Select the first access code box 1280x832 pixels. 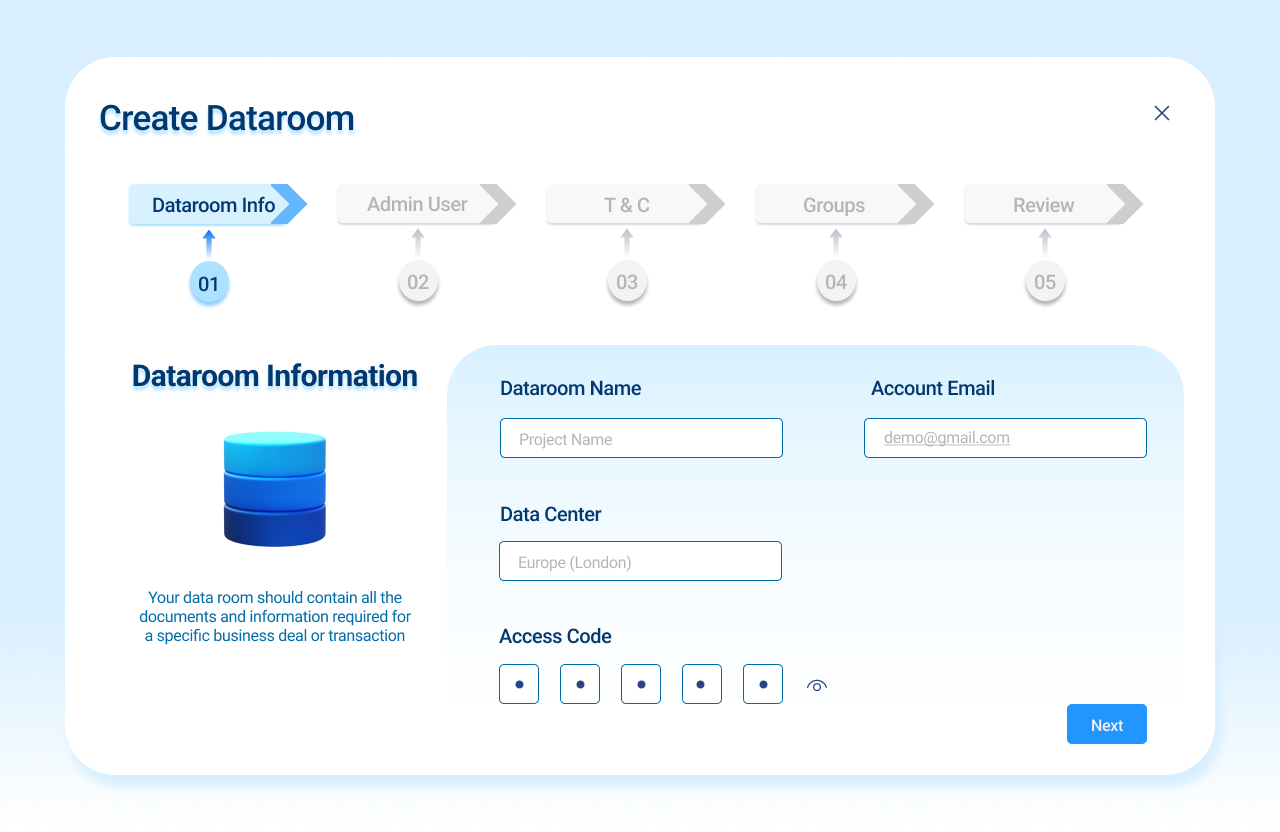(519, 684)
